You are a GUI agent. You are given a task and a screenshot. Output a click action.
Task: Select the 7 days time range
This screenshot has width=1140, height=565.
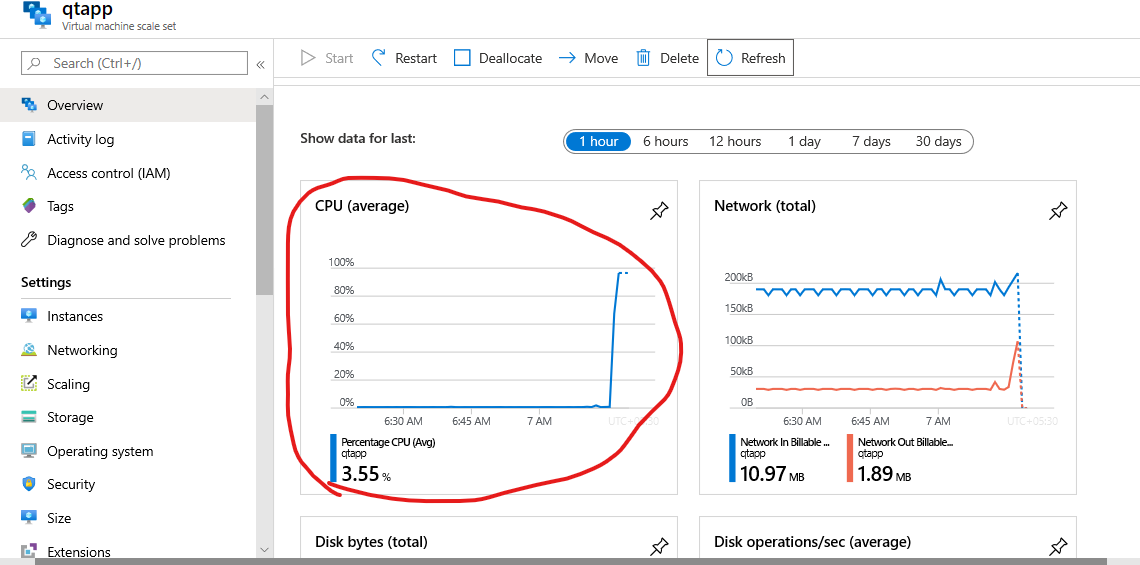click(x=871, y=141)
